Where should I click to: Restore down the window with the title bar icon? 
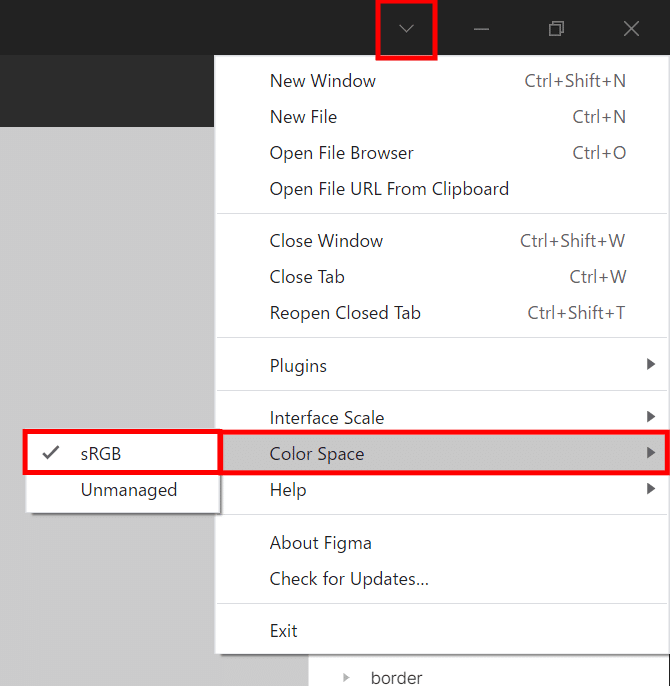coord(556,29)
